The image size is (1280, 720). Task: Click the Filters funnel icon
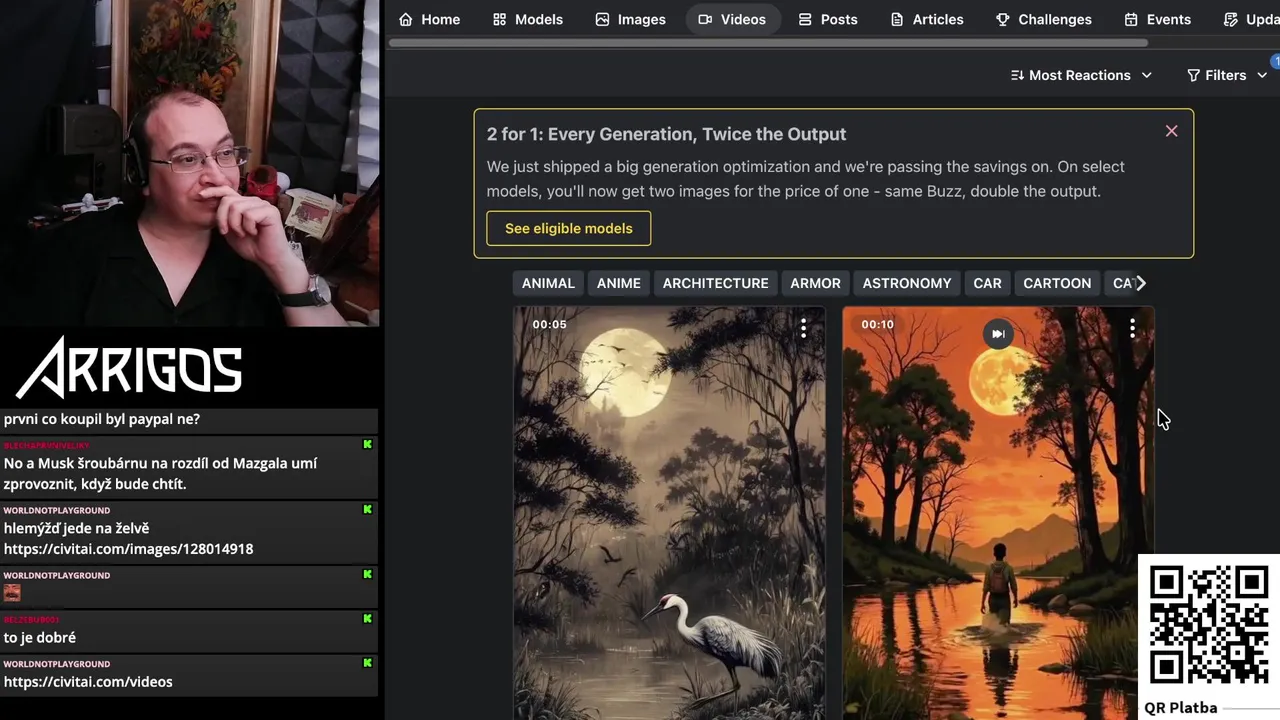(x=1193, y=75)
